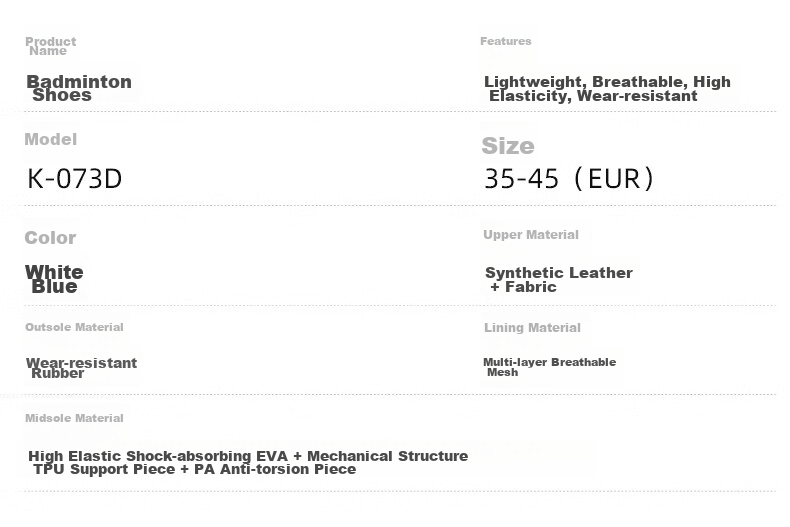Click the Lining Material label

[x=532, y=327]
